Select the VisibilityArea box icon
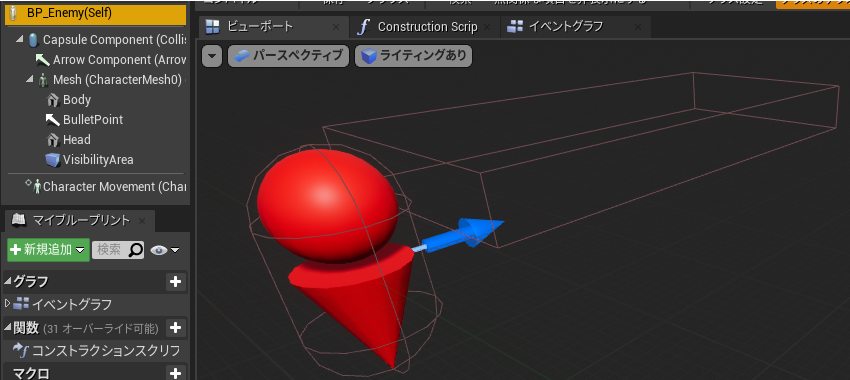This screenshot has width=850, height=380. 53,160
